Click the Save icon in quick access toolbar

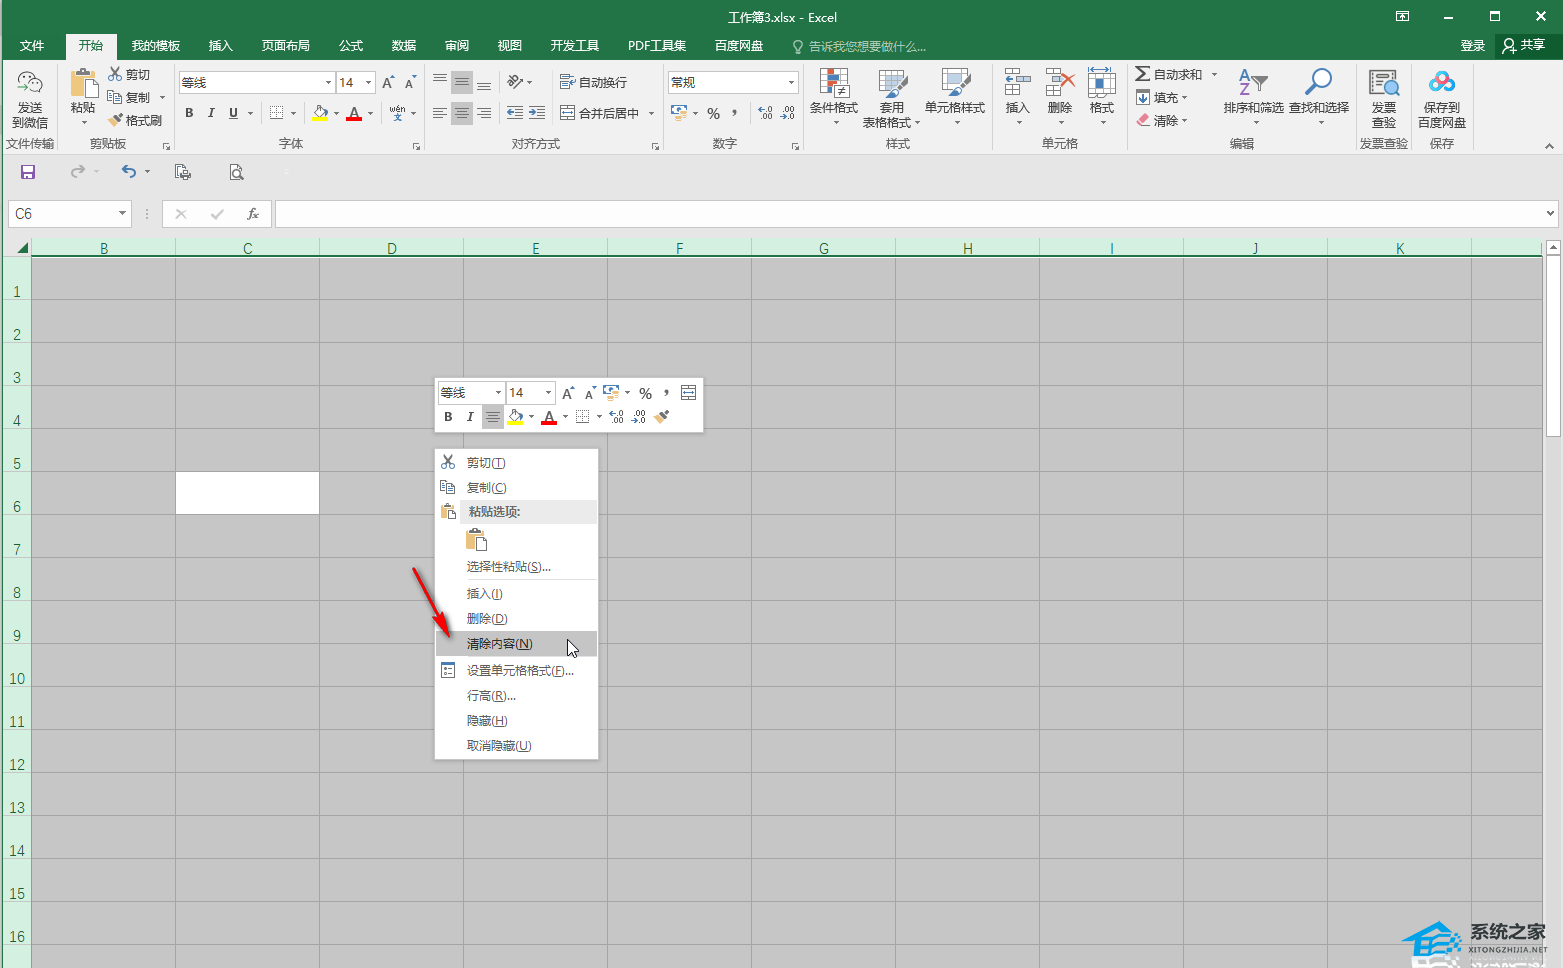28,172
